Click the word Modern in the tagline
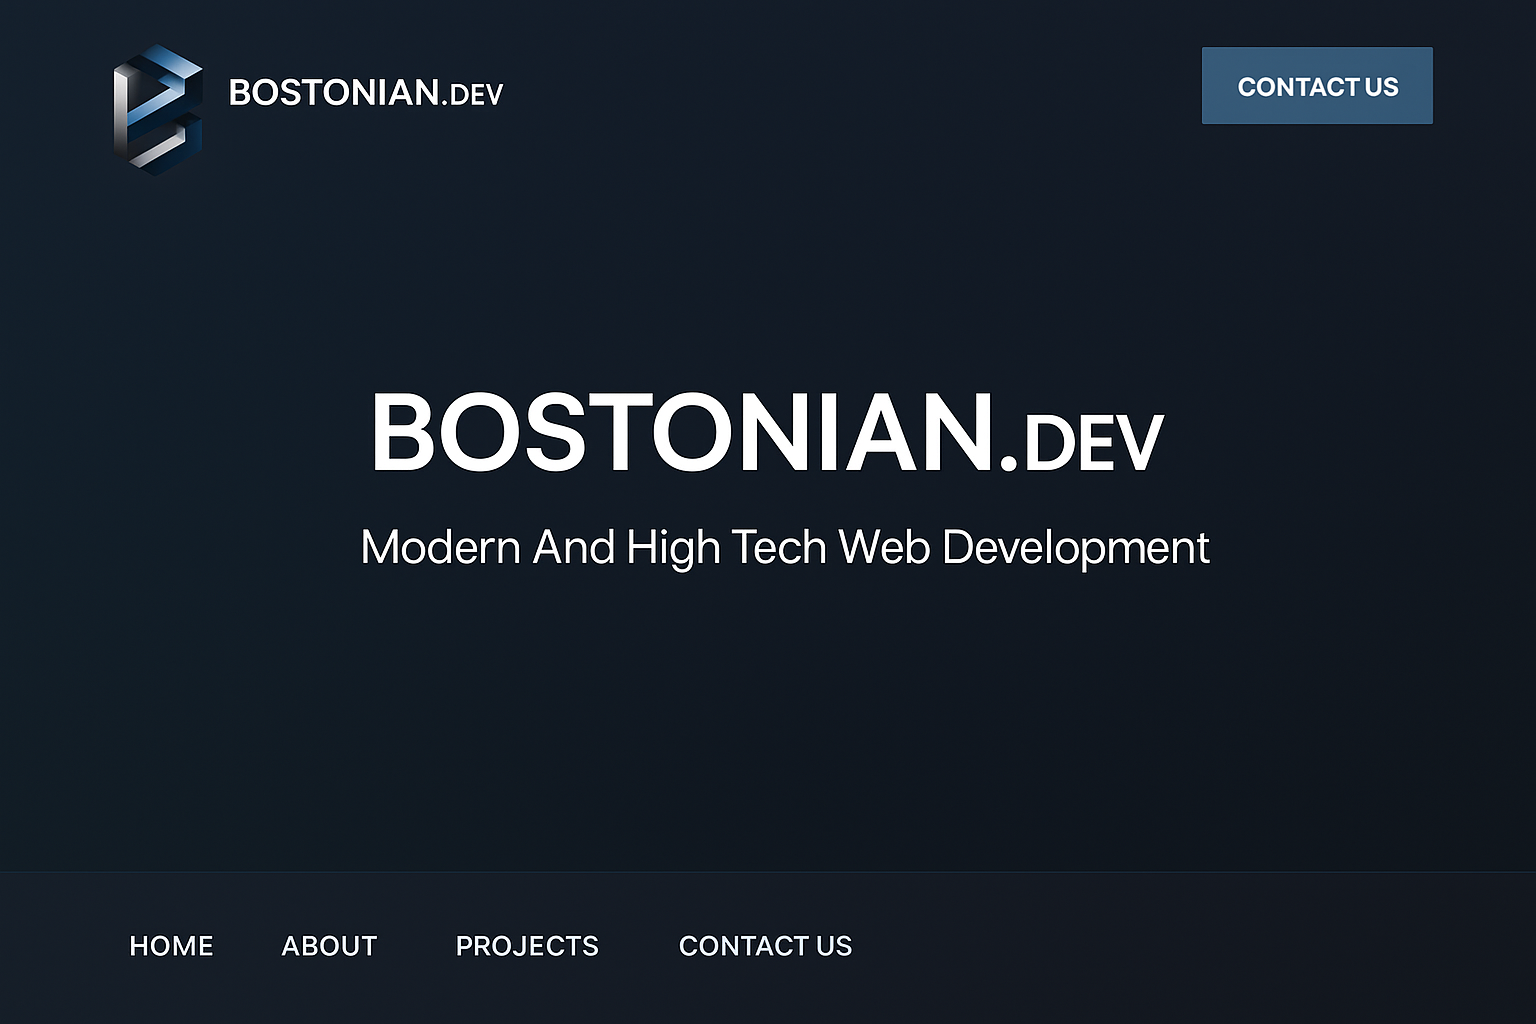1536x1024 pixels. pos(440,548)
